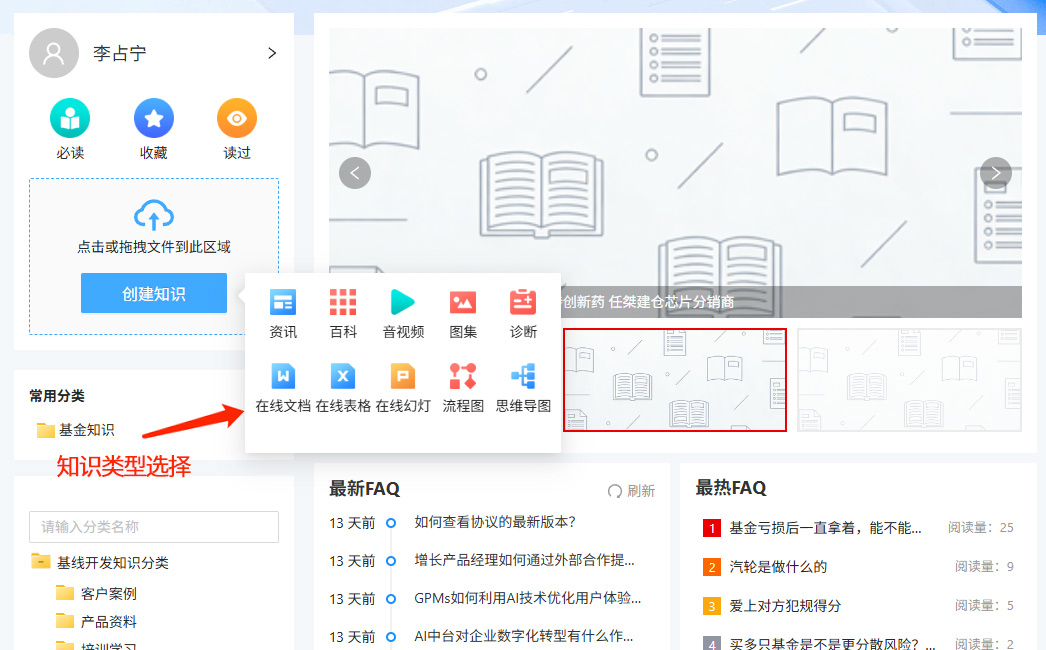Image resolution: width=1046 pixels, height=650 pixels.
Task: Focus the 请输入分类名称 search field
Action: click(154, 527)
